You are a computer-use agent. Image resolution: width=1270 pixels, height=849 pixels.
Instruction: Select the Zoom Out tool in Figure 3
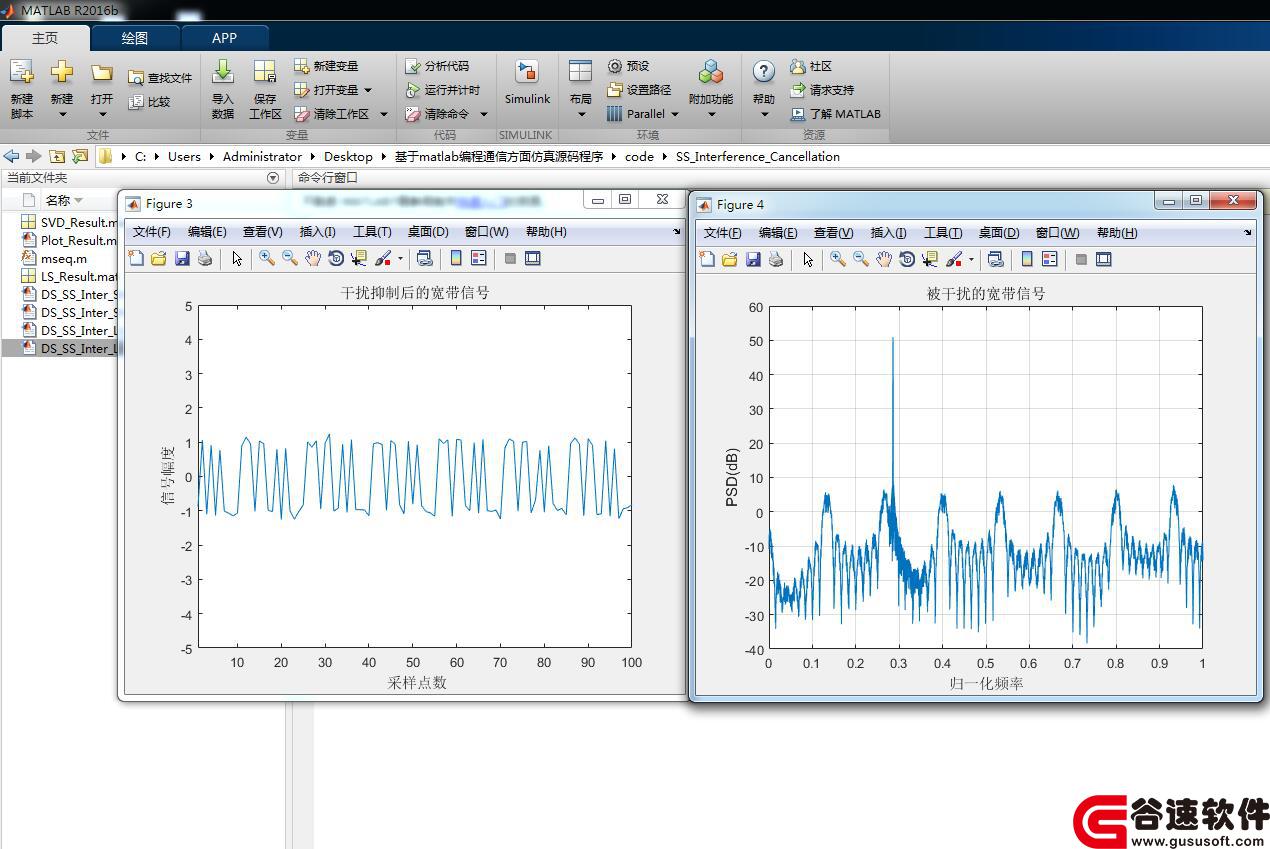(x=290, y=258)
